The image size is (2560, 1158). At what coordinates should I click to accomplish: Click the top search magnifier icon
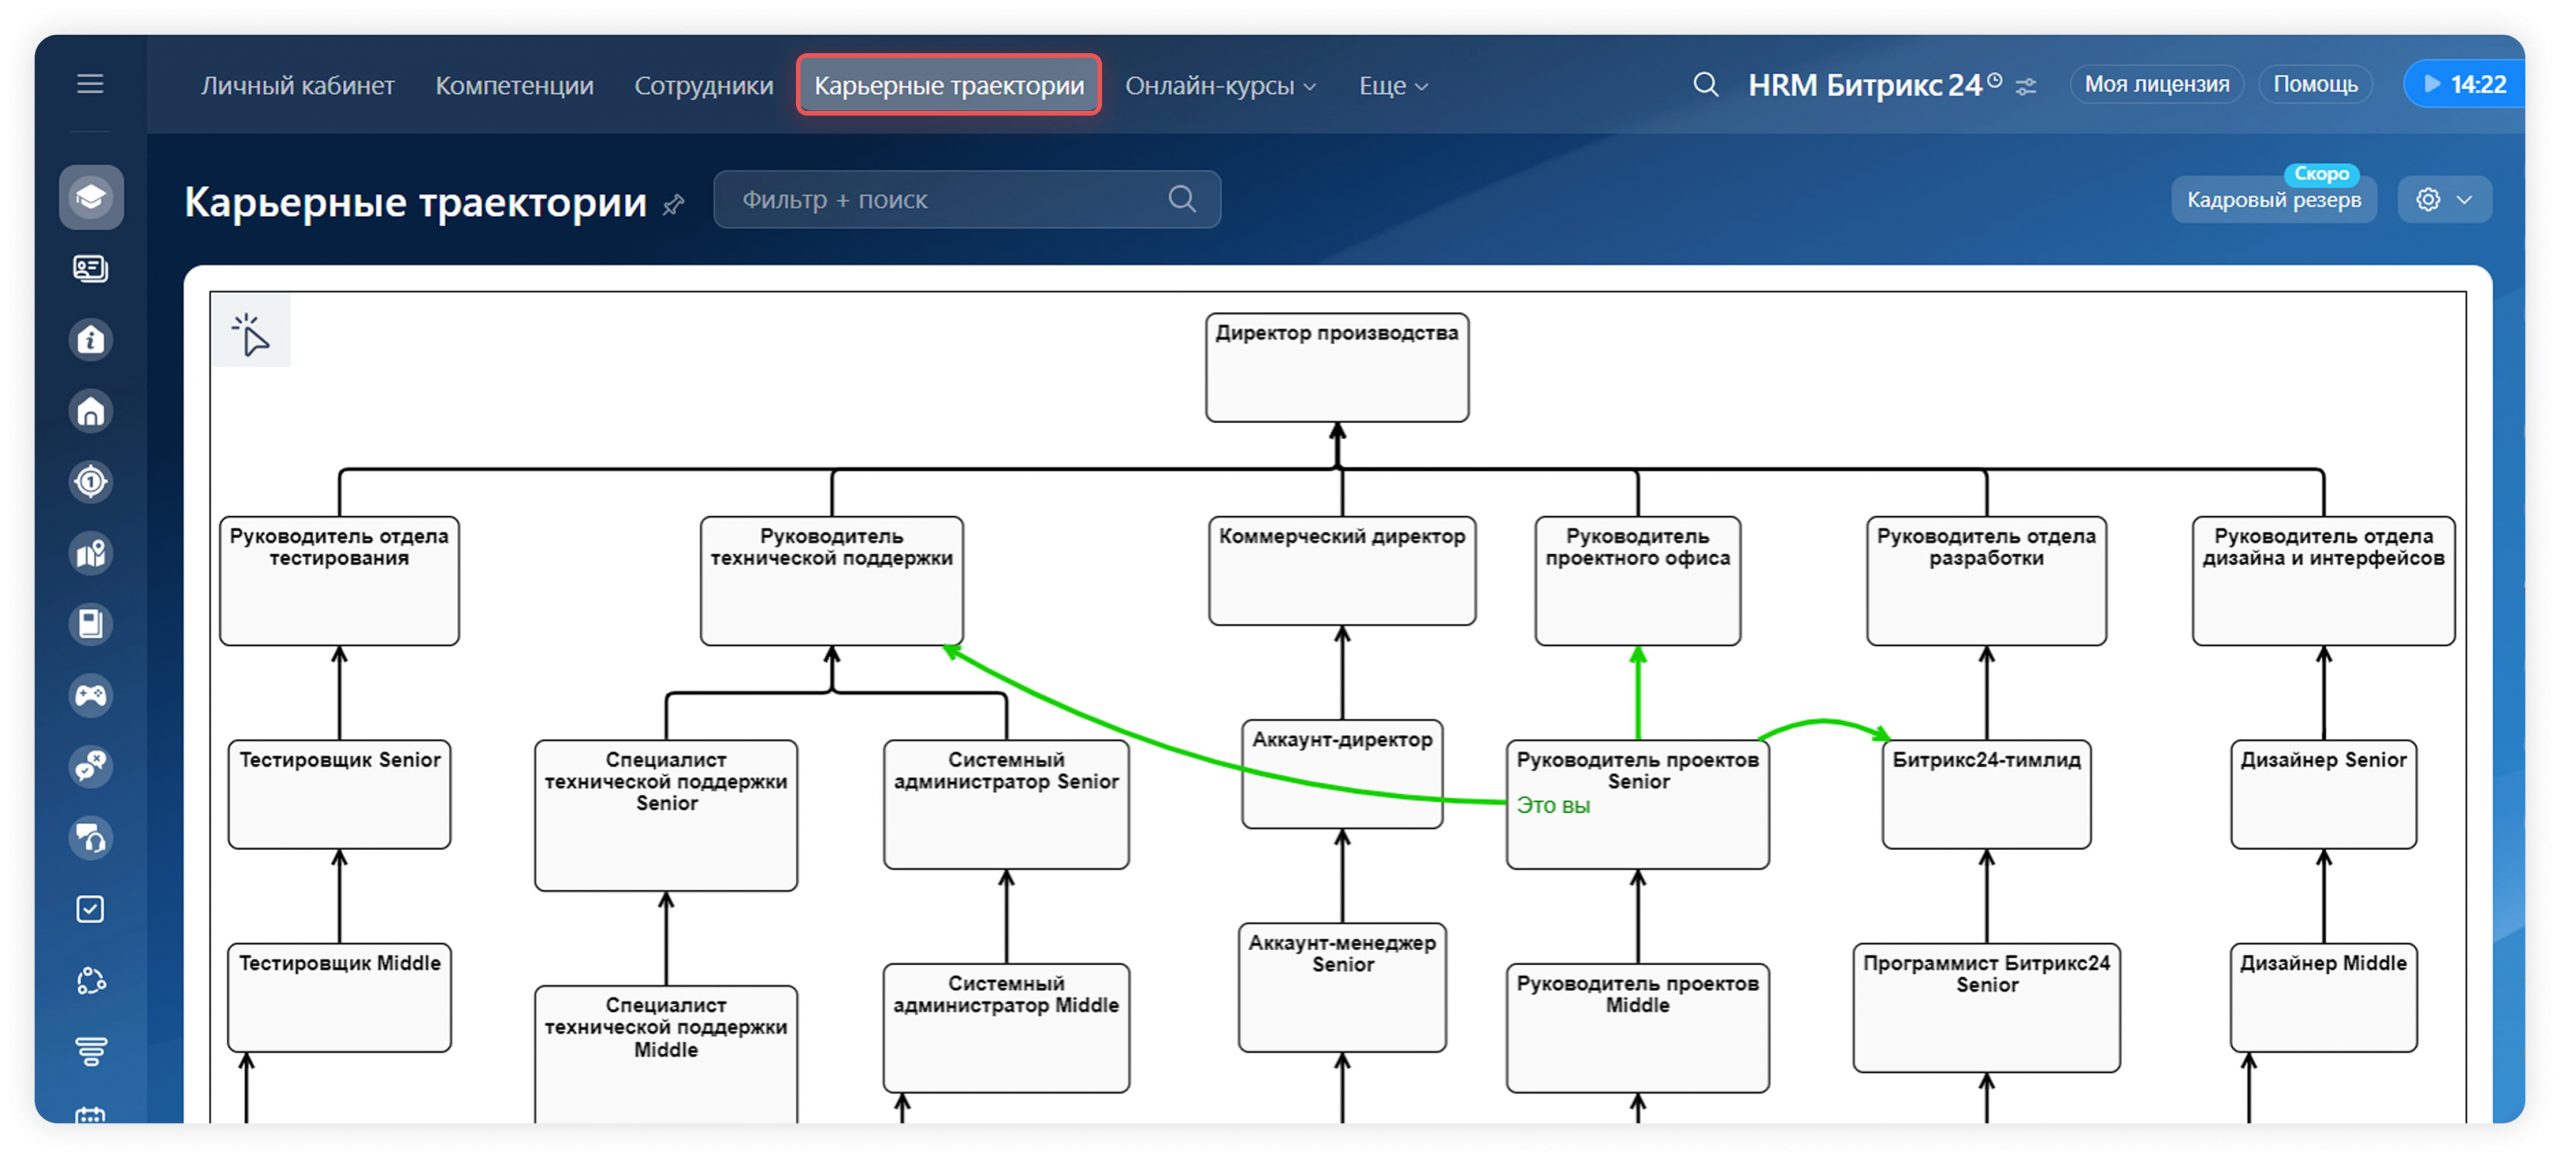coord(1706,85)
